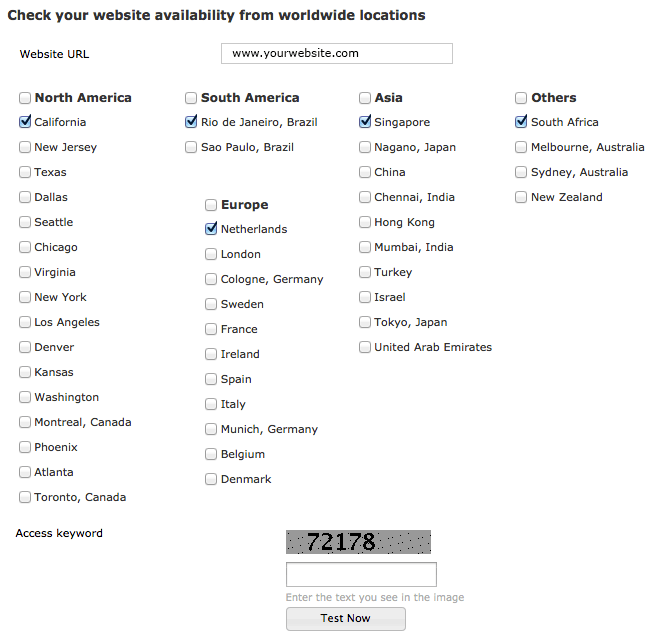This screenshot has width=661, height=641.
Task: Uncheck the California checkbox
Action: coord(25,122)
